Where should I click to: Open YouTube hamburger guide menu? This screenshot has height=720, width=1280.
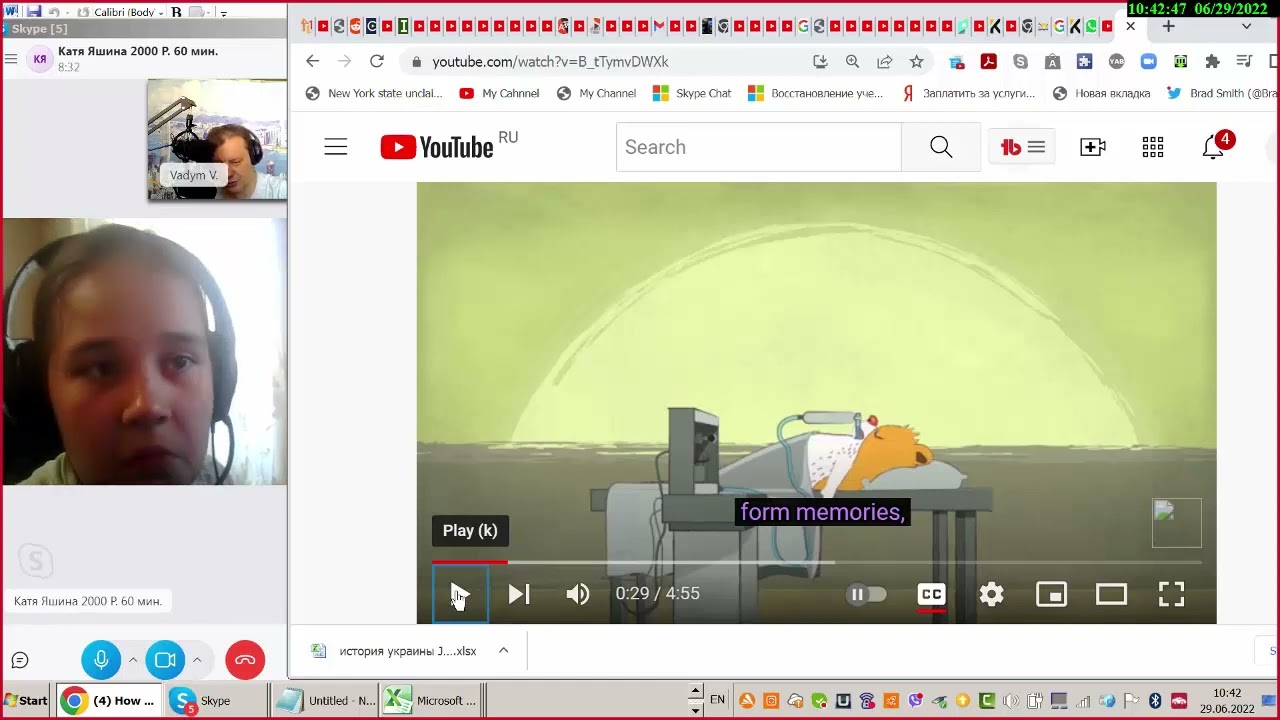pos(336,147)
